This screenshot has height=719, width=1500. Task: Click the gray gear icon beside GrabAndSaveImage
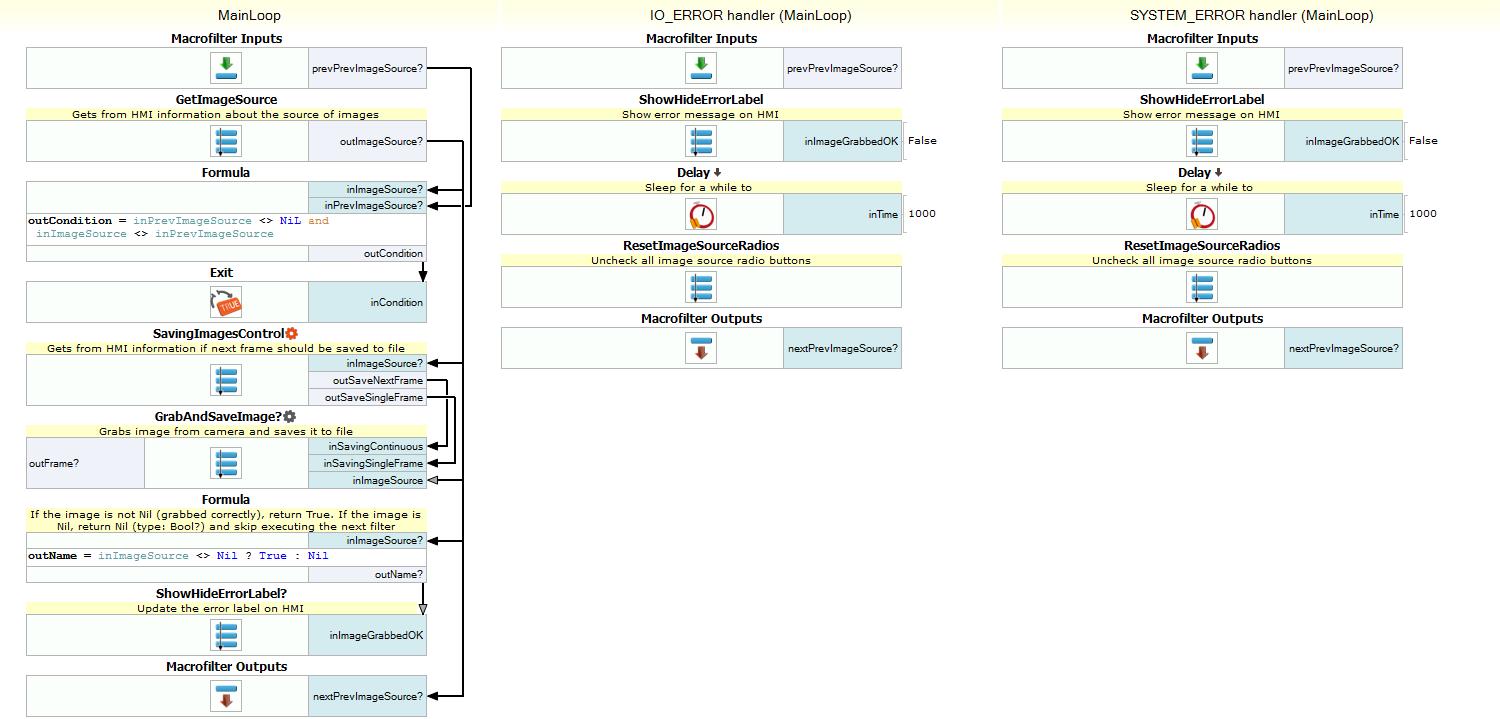[290, 417]
